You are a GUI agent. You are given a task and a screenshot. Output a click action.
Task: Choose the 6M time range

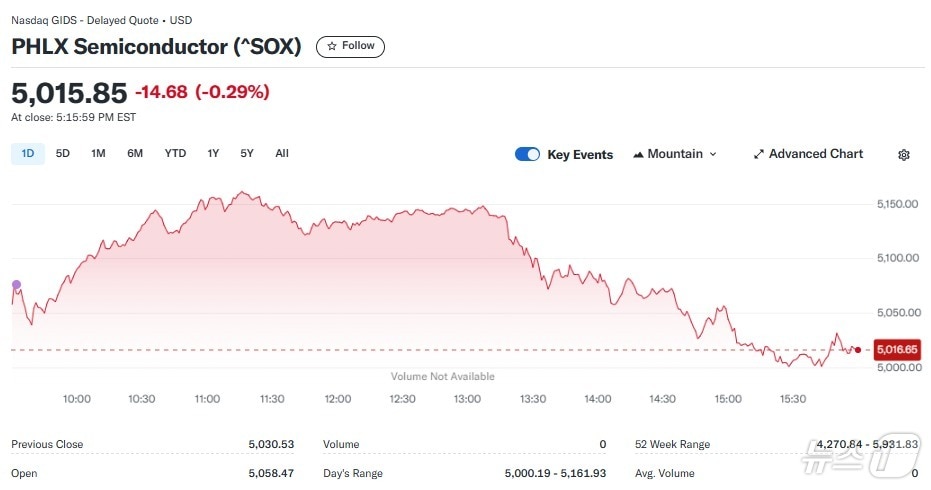point(135,153)
